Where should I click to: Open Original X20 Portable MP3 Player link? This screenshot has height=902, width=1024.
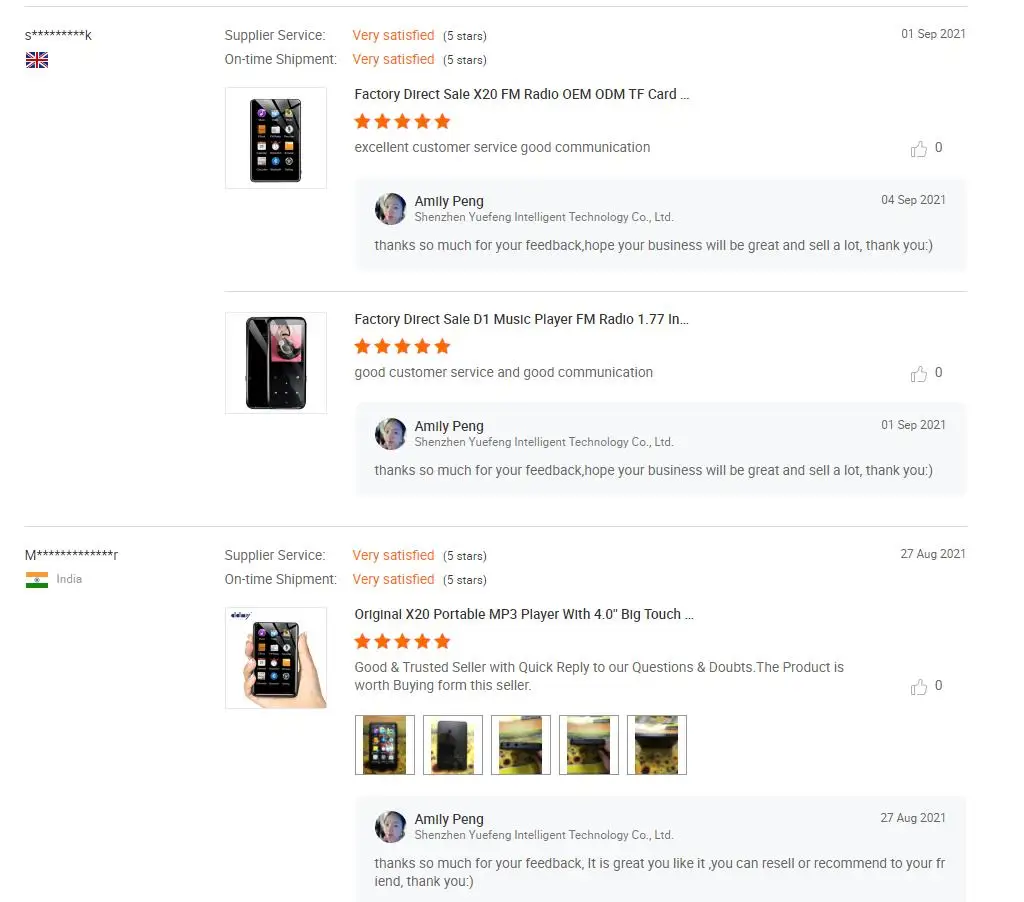[x=524, y=614]
